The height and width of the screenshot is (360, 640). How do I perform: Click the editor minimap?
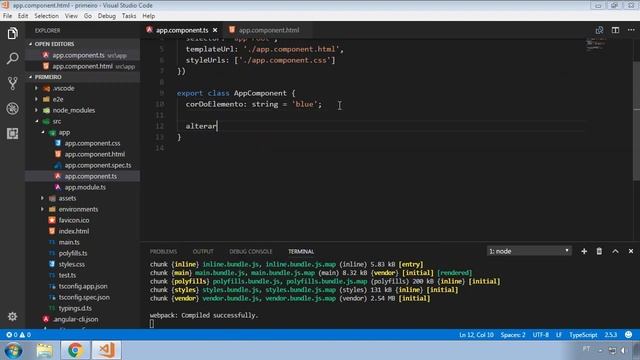(x=596, y=44)
